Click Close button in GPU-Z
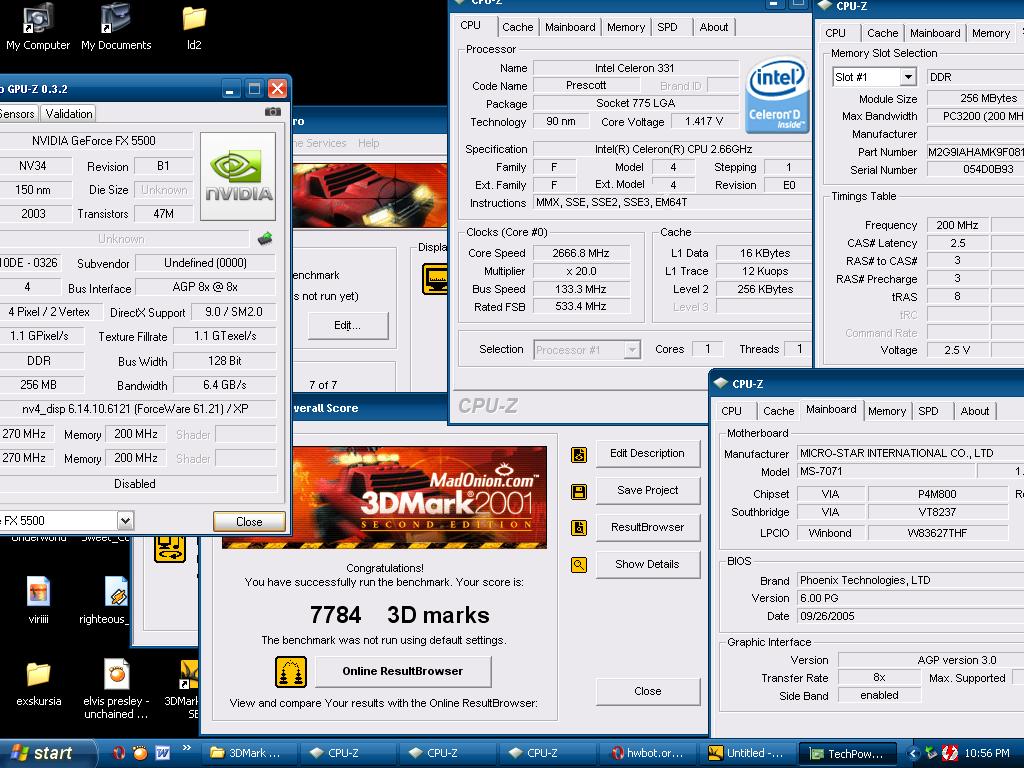The width and height of the screenshot is (1024, 768). pyautogui.click(x=249, y=522)
